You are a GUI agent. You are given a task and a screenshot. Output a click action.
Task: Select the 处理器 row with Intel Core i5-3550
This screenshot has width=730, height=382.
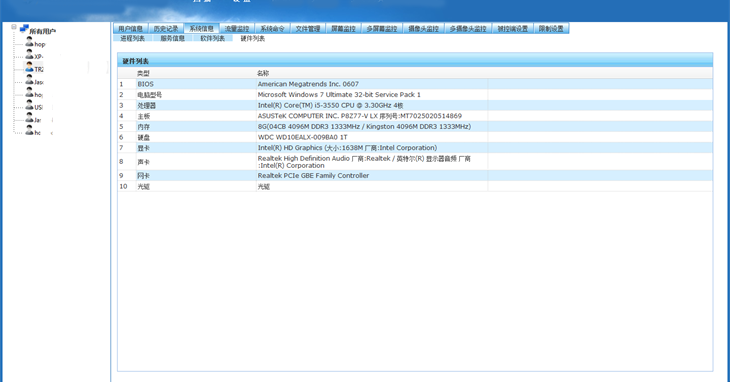coord(415,105)
